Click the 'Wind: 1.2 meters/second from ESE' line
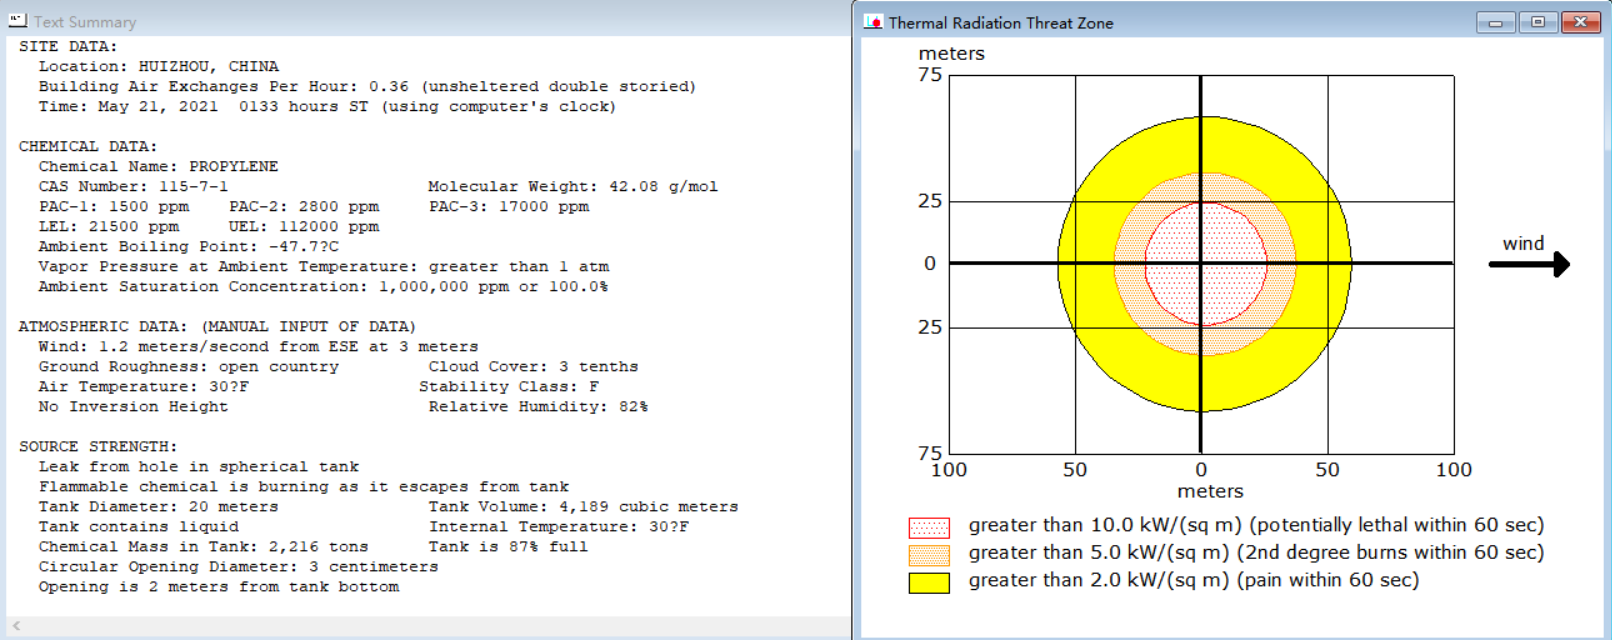Image resolution: width=1612 pixels, height=640 pixels. (x=258, y=347)
